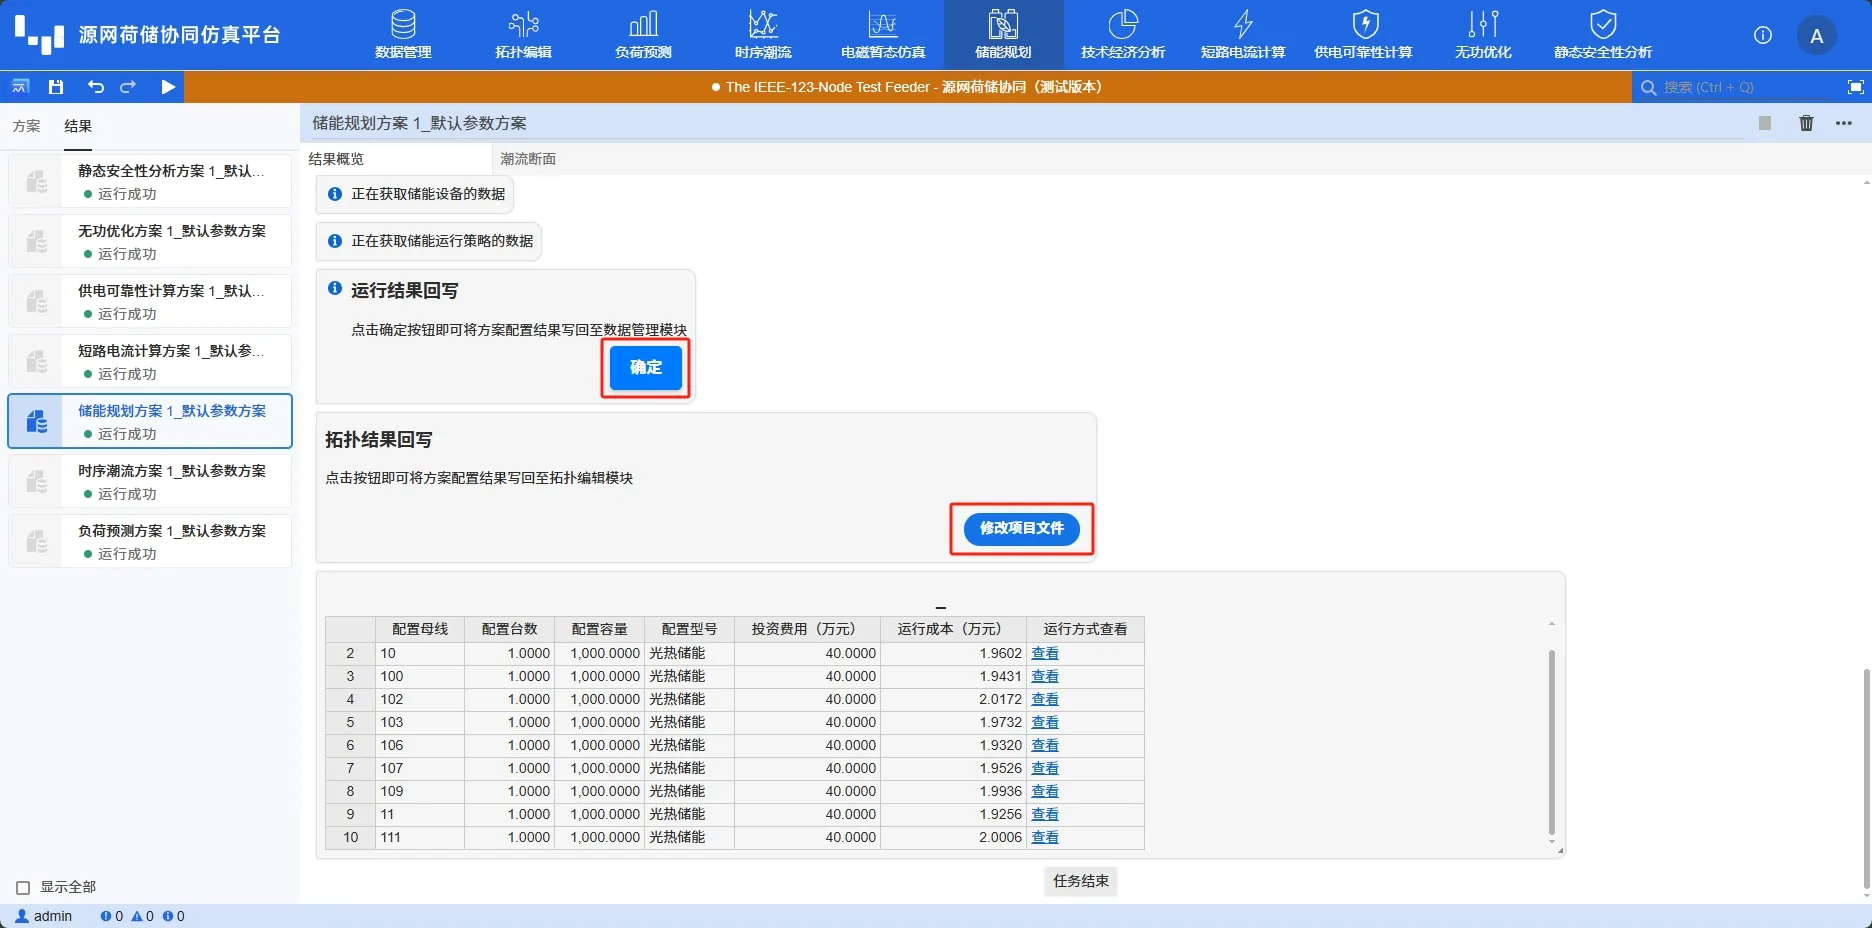Click the 修改项目文件 button
Viewport: 1872px width, 928px height.
click(1021, 528)
